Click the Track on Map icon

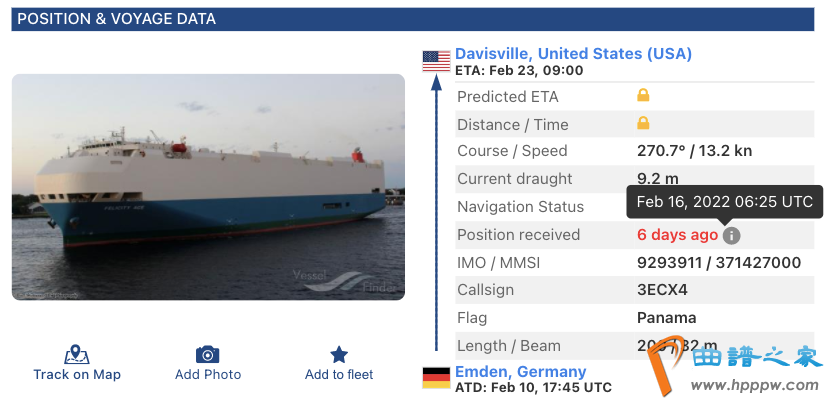(77, 354)
